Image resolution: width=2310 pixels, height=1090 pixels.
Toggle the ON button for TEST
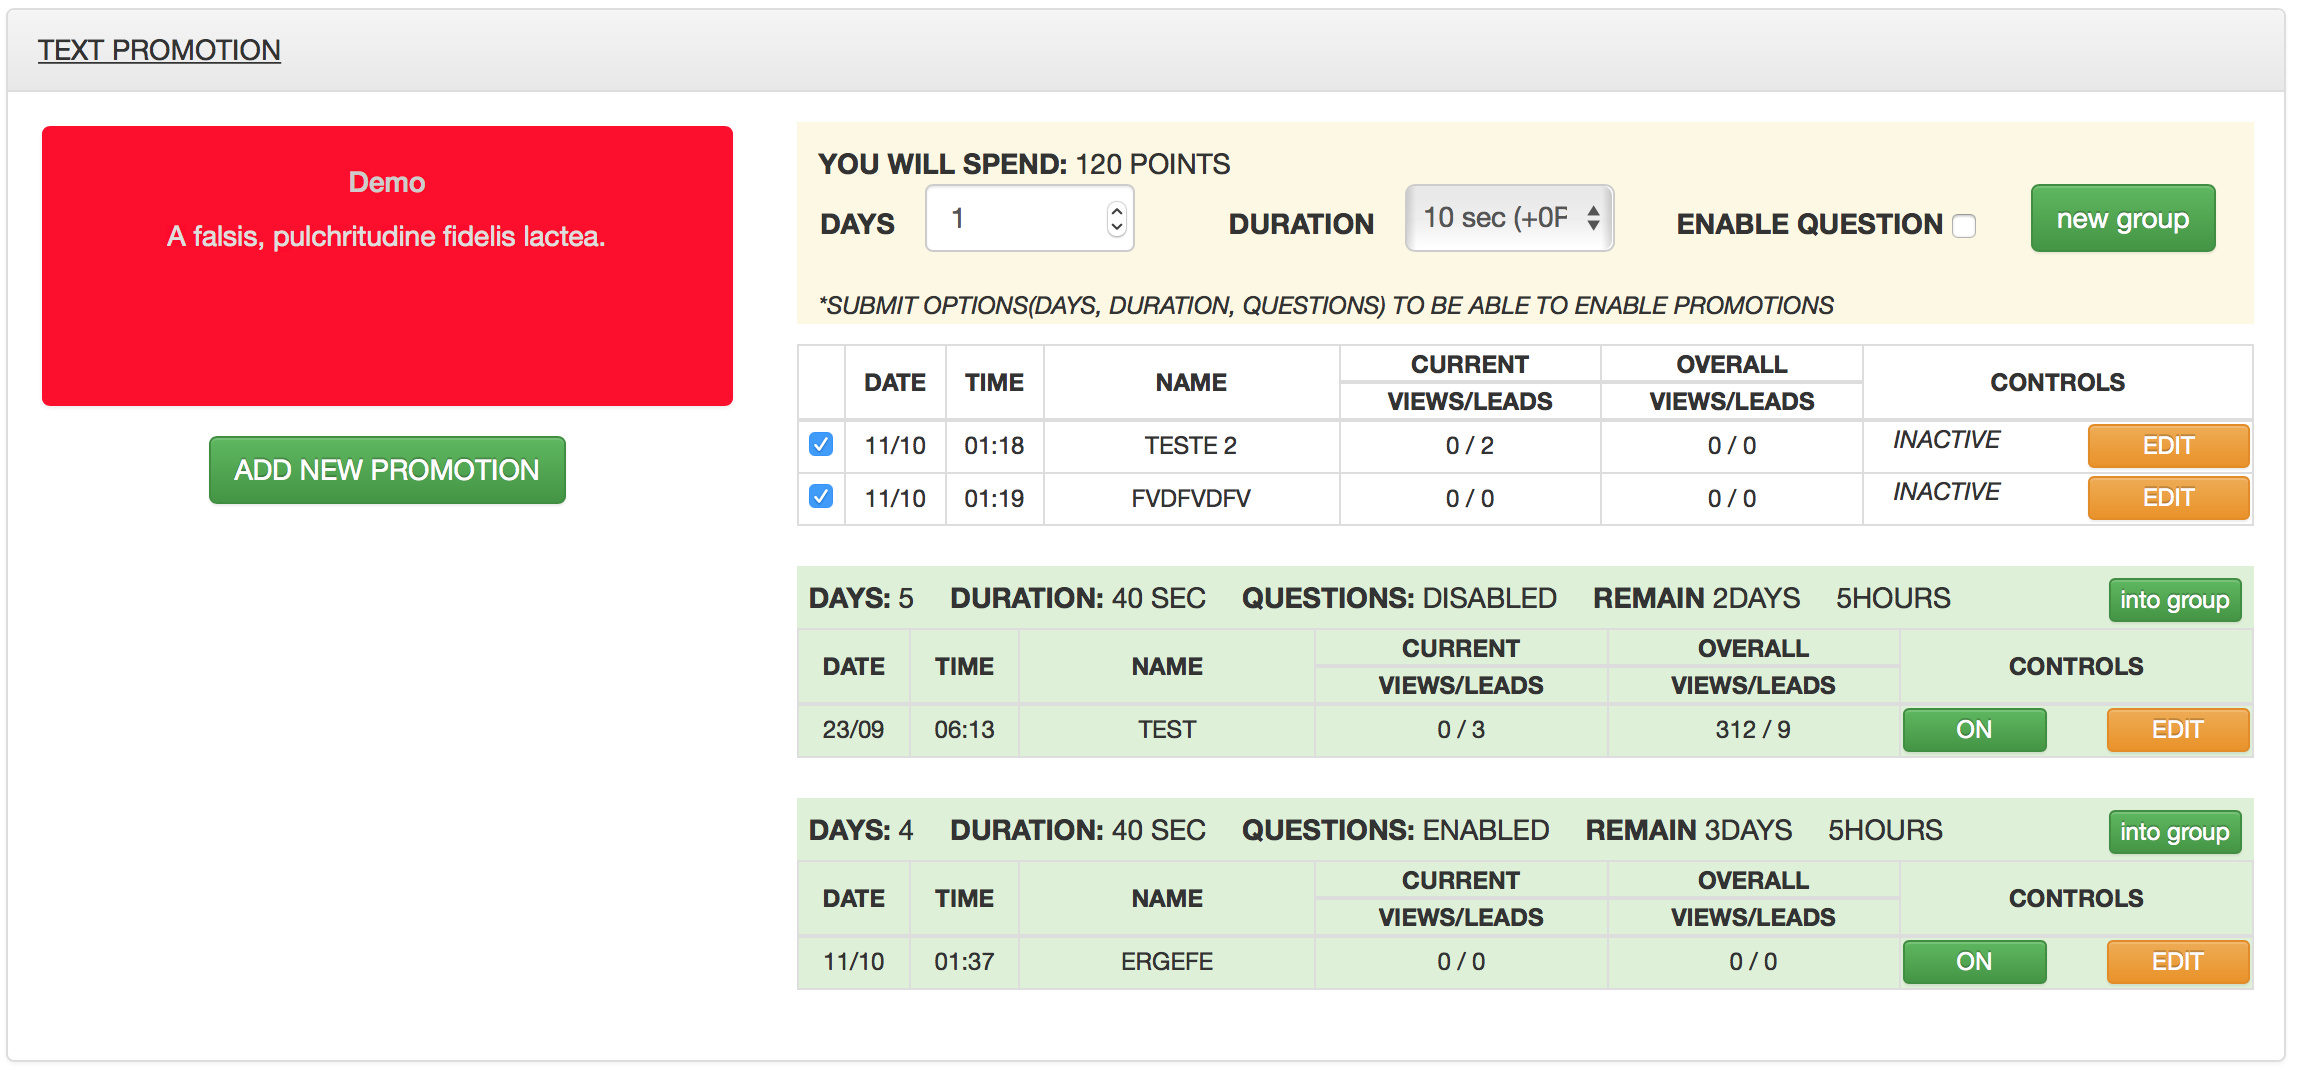point(1974,730)
